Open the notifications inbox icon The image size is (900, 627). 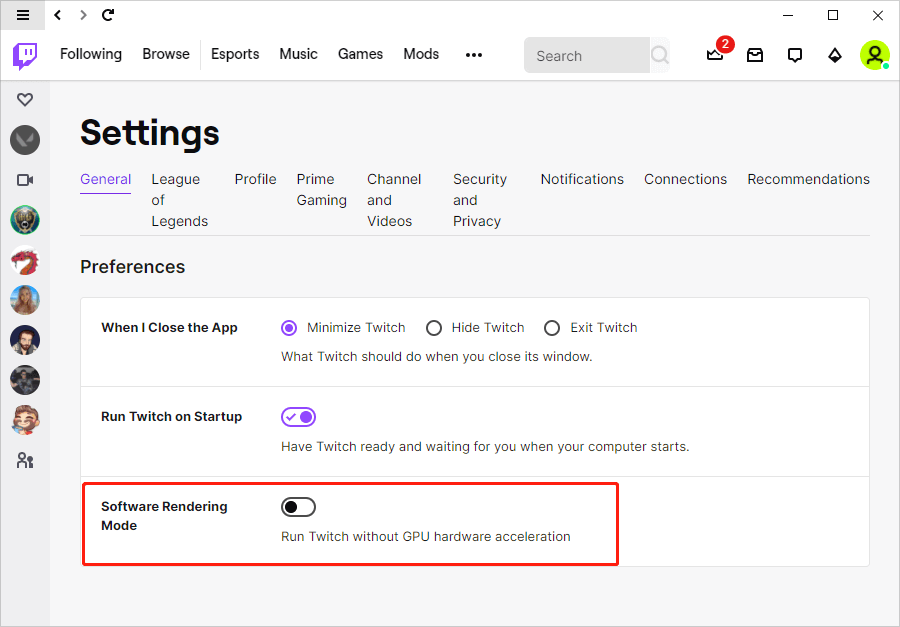coord(755,55)
